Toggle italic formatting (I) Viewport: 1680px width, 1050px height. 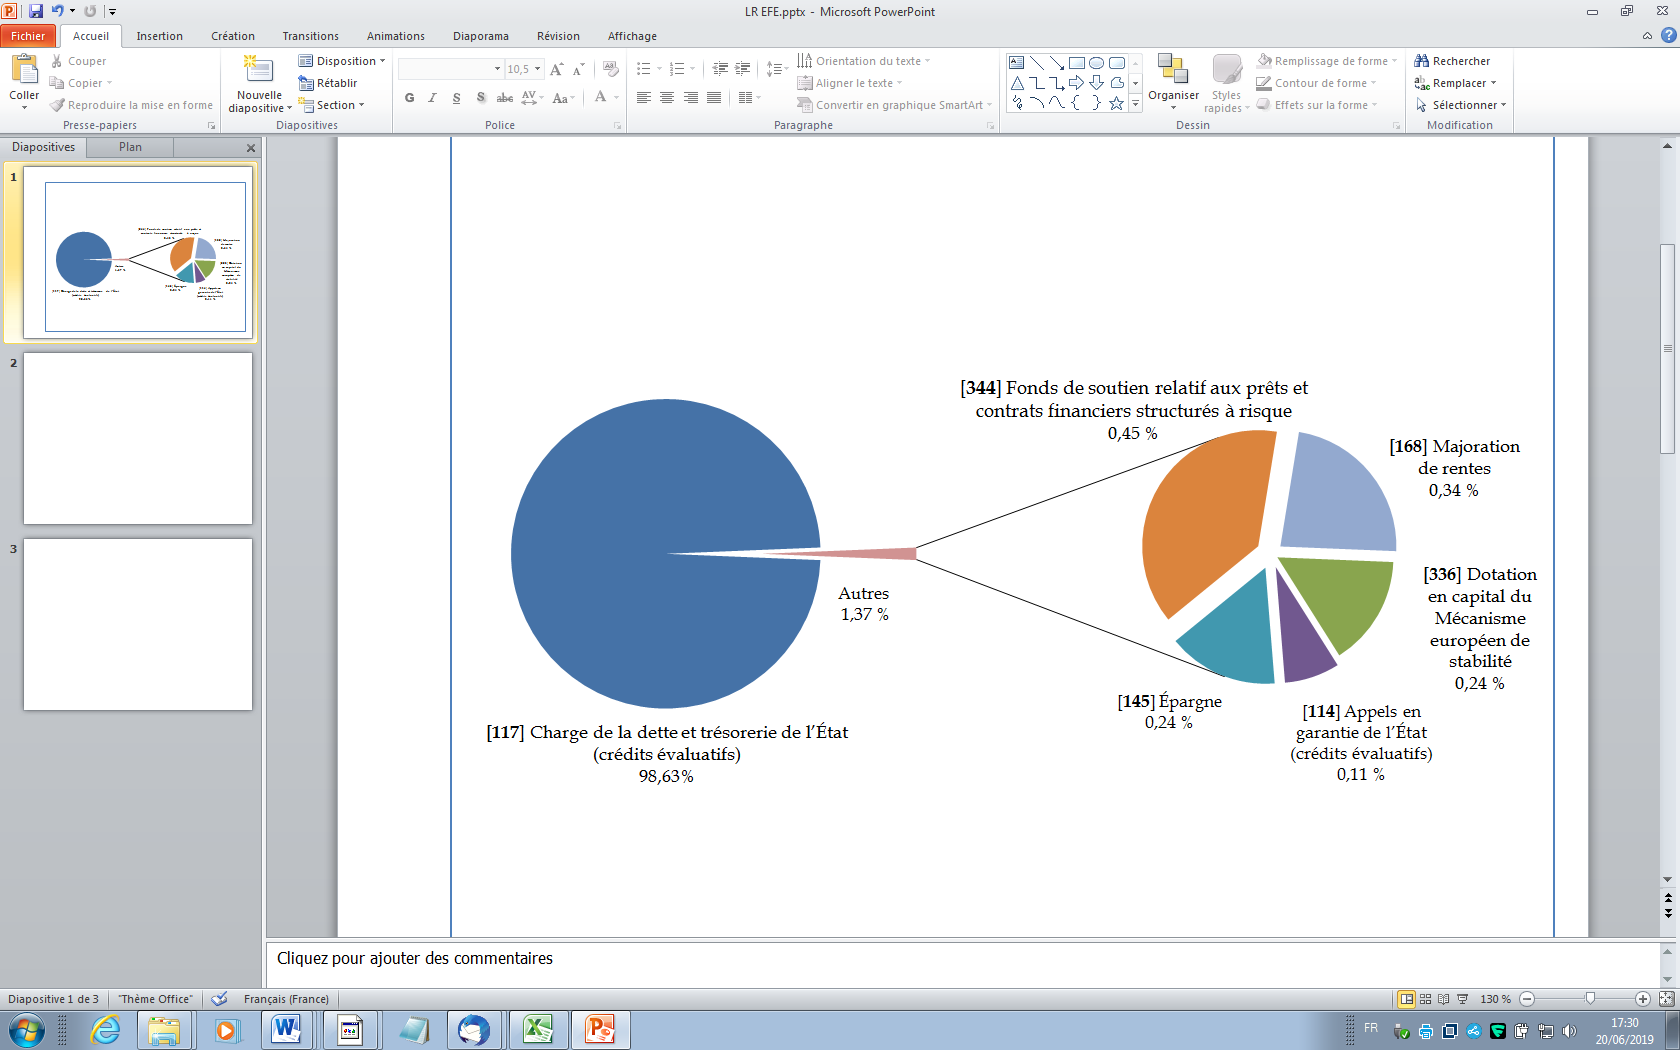tap(432, 98)
